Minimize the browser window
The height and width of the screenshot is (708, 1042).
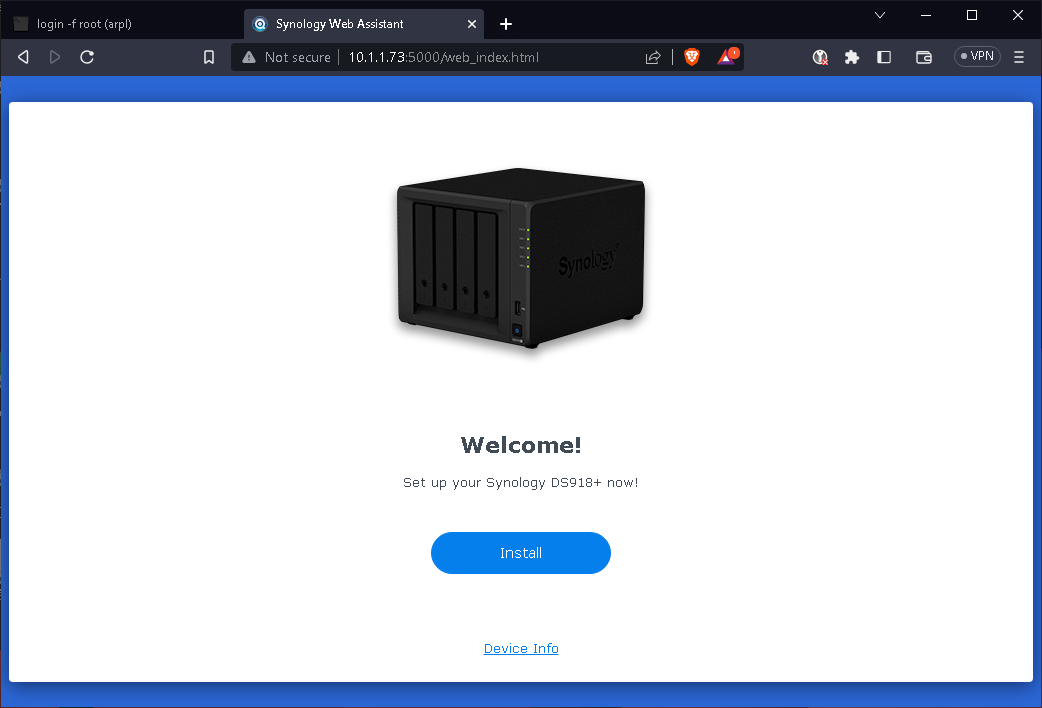pyautogui.click(x=926, y=15)
